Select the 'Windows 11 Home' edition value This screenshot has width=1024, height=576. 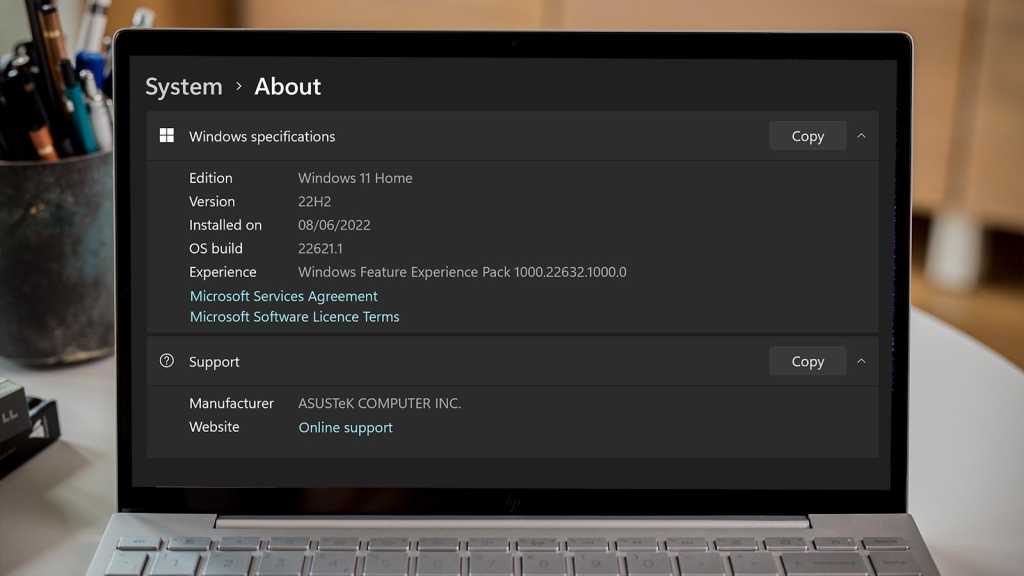[355, 178]
